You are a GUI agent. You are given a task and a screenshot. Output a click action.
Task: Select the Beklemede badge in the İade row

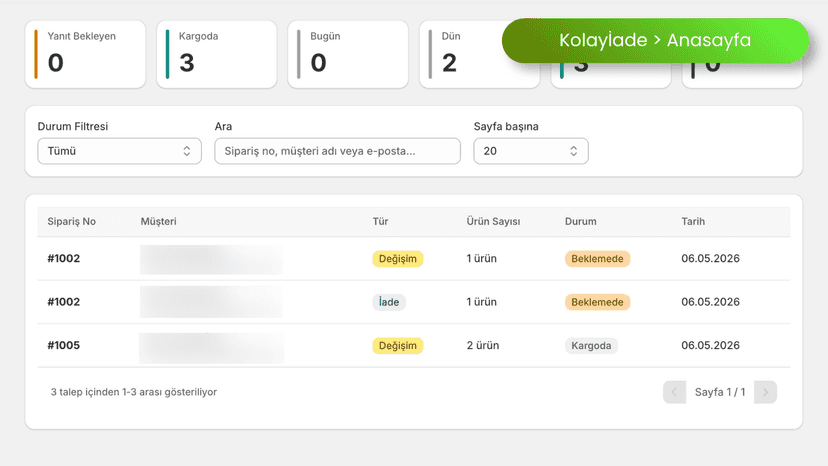tap(597, 302)
